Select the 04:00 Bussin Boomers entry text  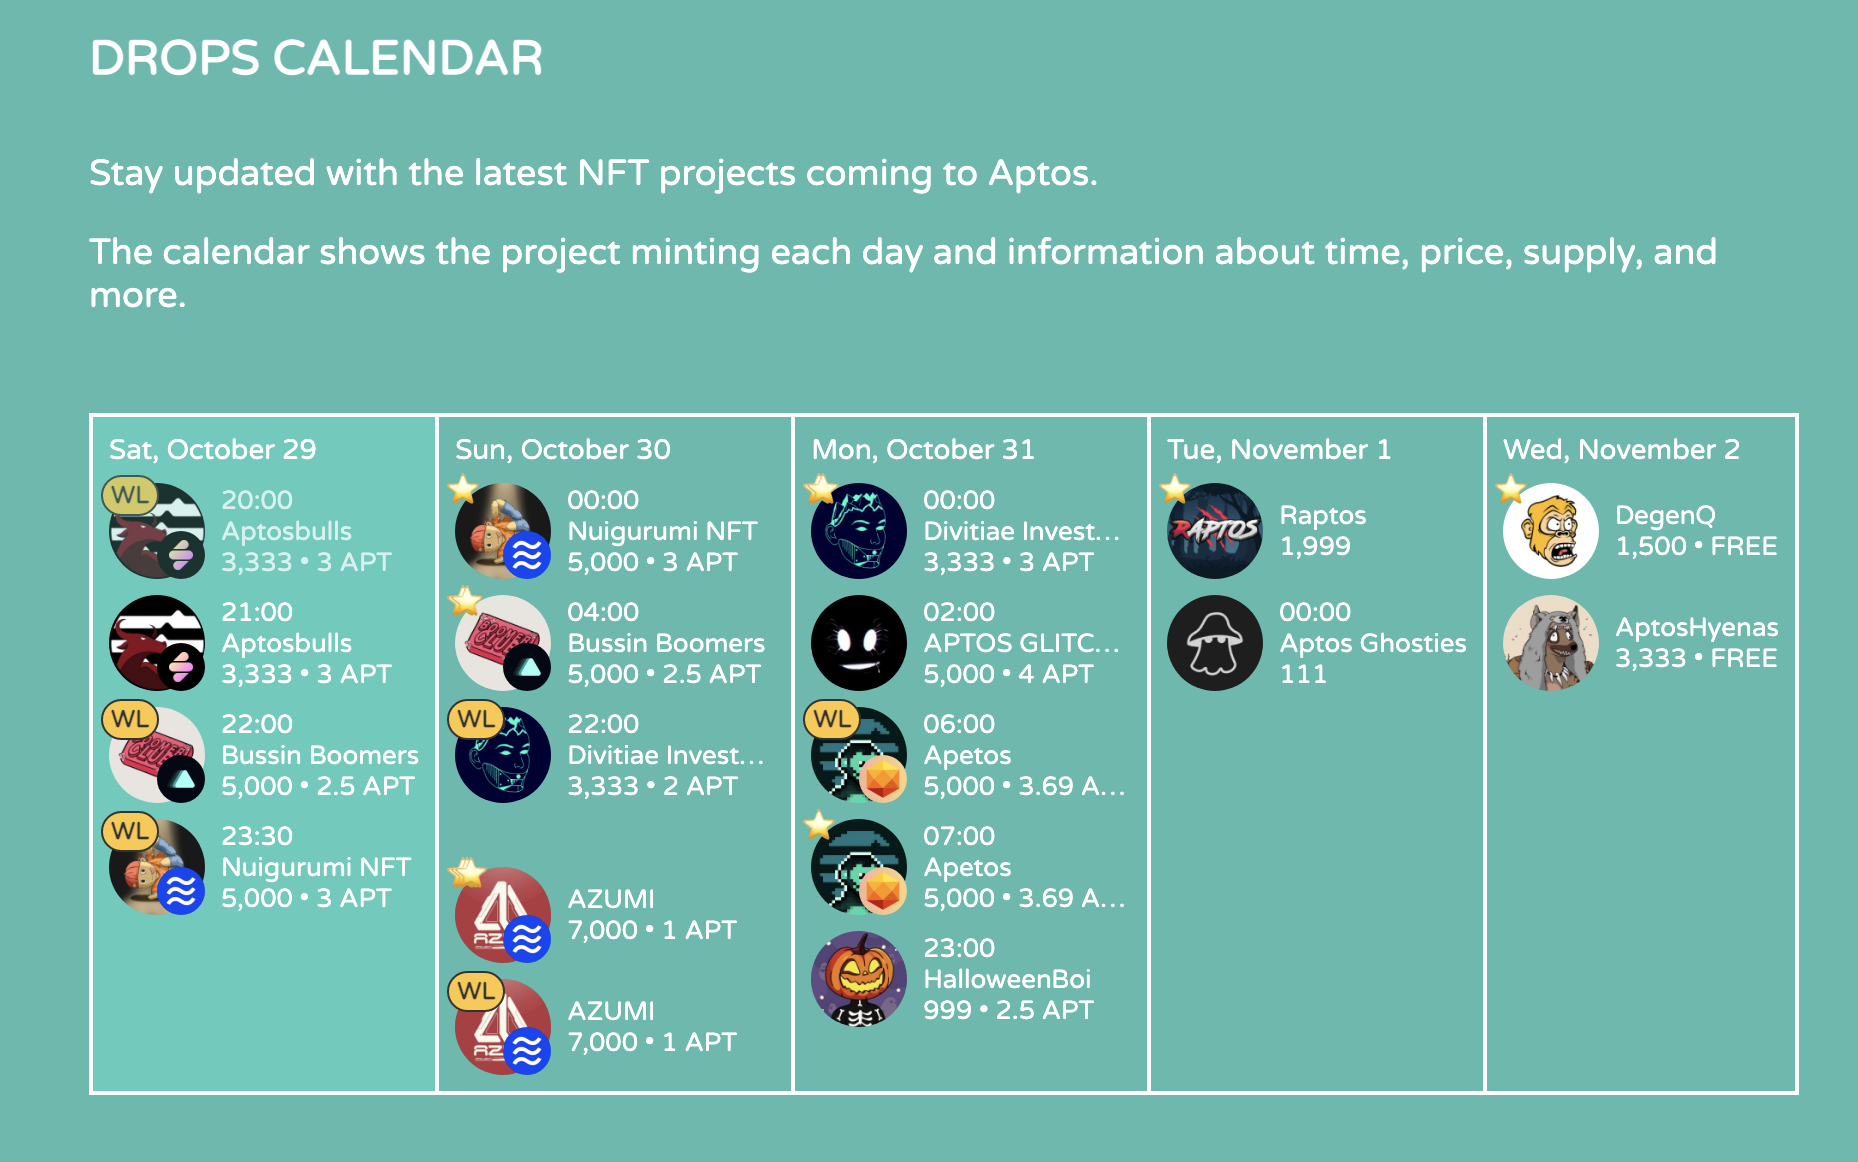click(x=666, y=643)
